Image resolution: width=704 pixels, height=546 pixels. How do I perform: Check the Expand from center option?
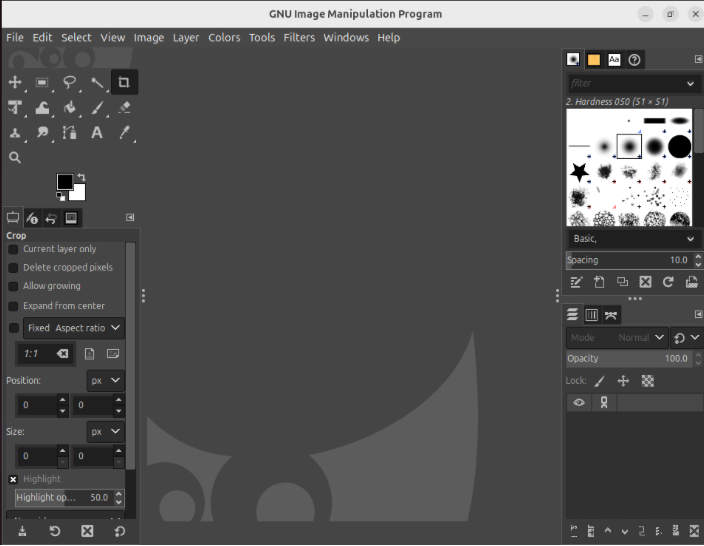coord(14,306)
